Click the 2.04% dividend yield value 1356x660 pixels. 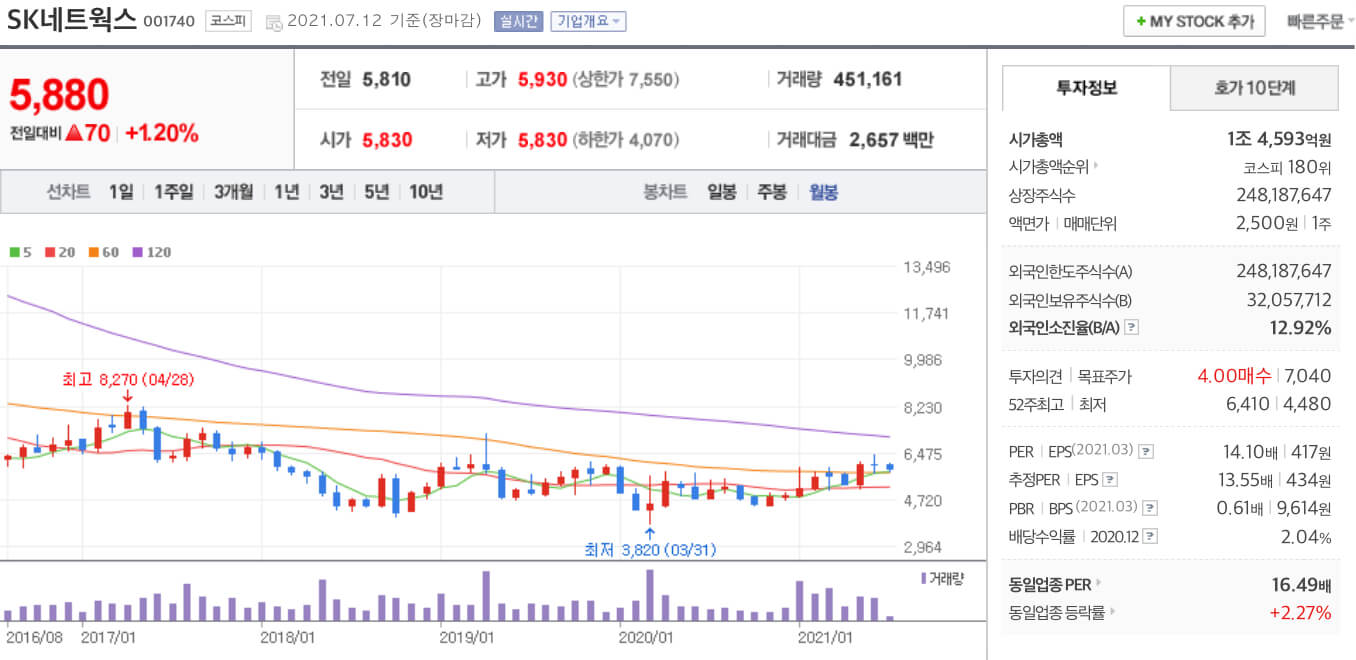pyautogui.click(x=1306, y=537)
